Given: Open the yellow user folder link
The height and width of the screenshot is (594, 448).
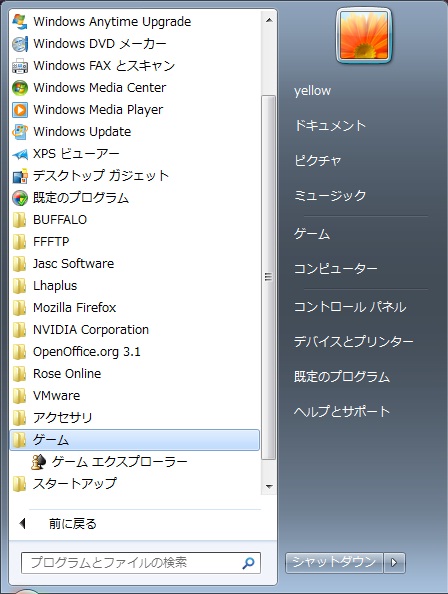Looking at the screenshot, I should pyautogui.click(x=312, y=91).
